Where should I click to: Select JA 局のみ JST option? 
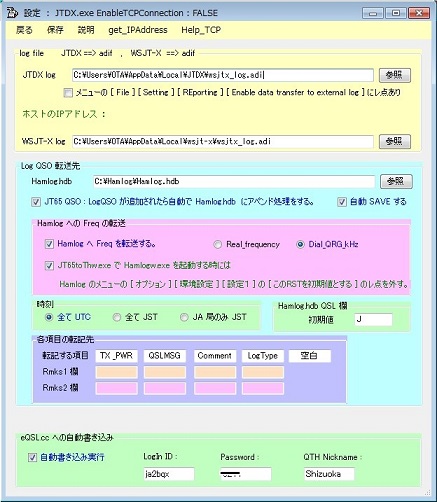[x=184, y=317]
